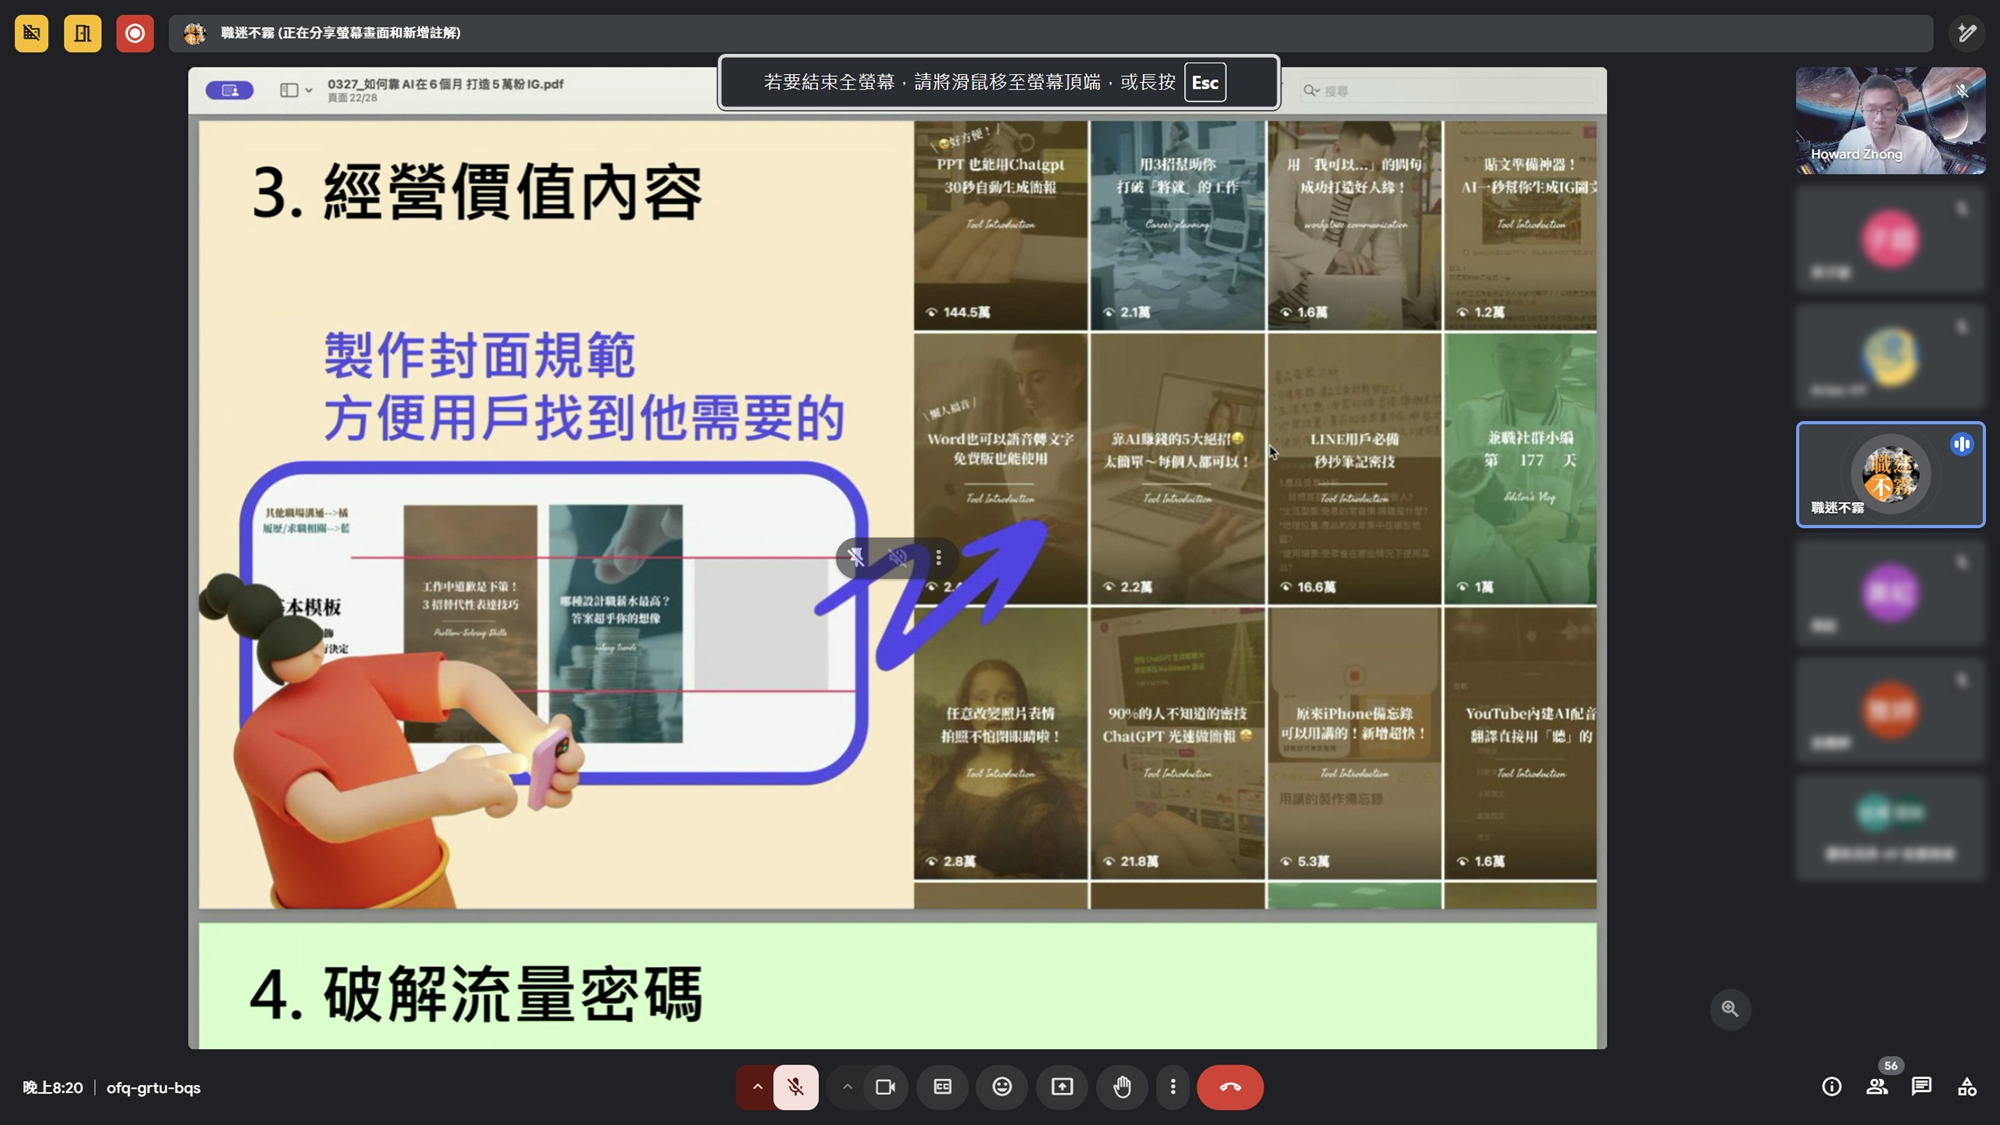This screenshot has width=2000, height=1125.
Task: Click the Esc key hint button
Action: tap(1205, 82)
